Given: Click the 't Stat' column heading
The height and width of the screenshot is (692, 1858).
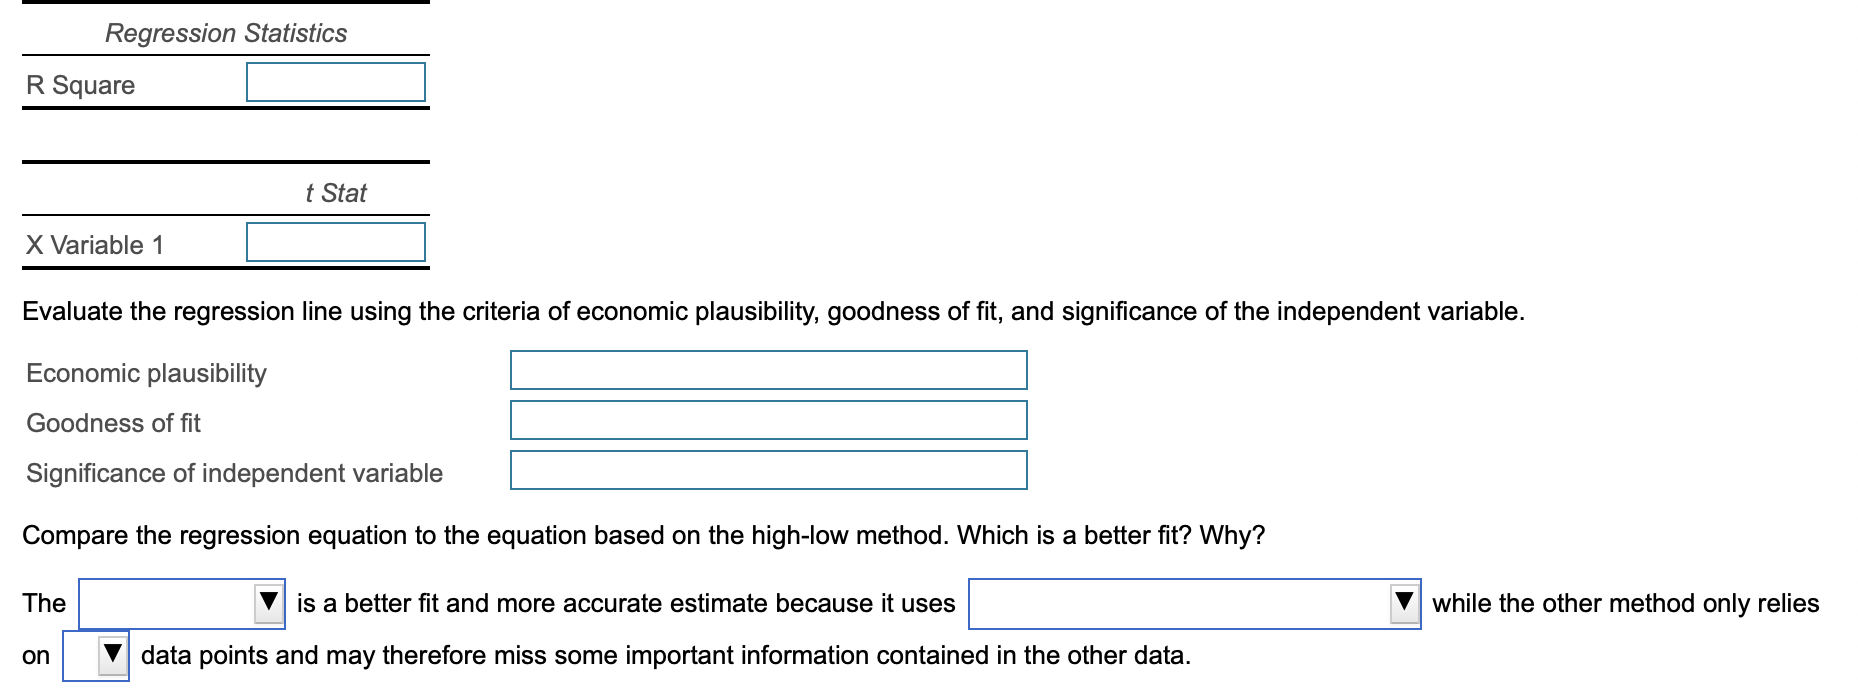Looking at the screenshot, I should pyautogui.click(x=335, y=193).
